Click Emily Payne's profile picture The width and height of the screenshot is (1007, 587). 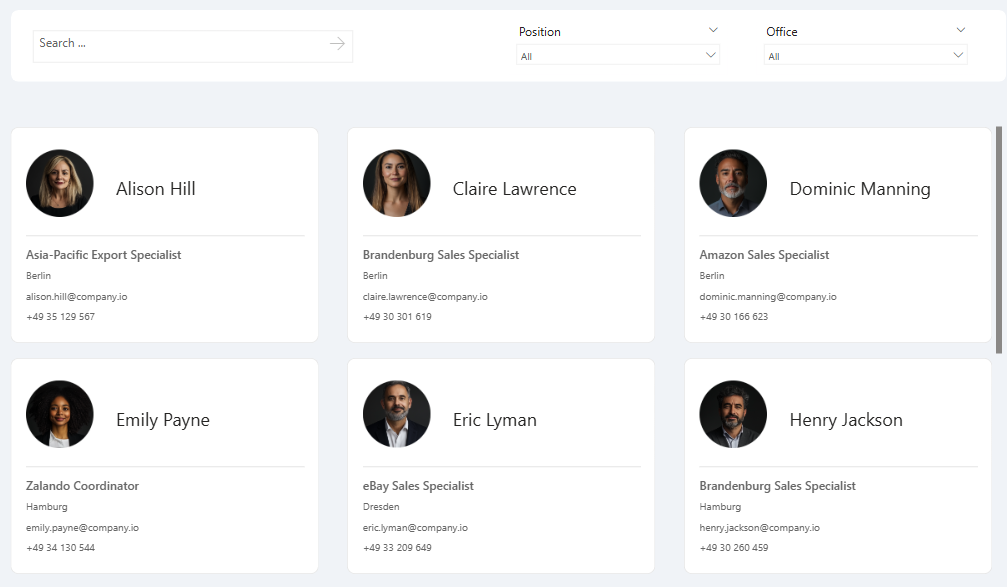60,414
